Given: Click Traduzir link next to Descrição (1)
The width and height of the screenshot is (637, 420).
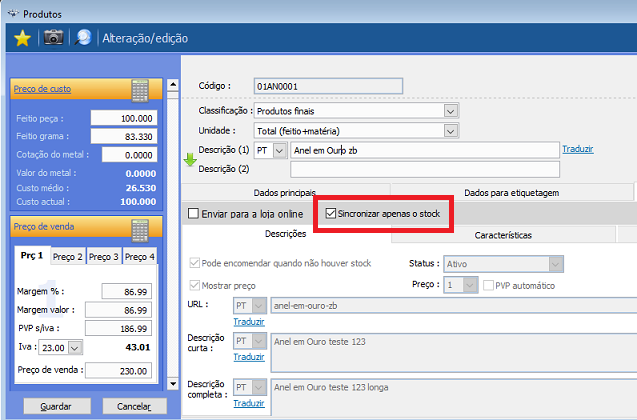Looking at the screenshot, I should pos(577,149).
